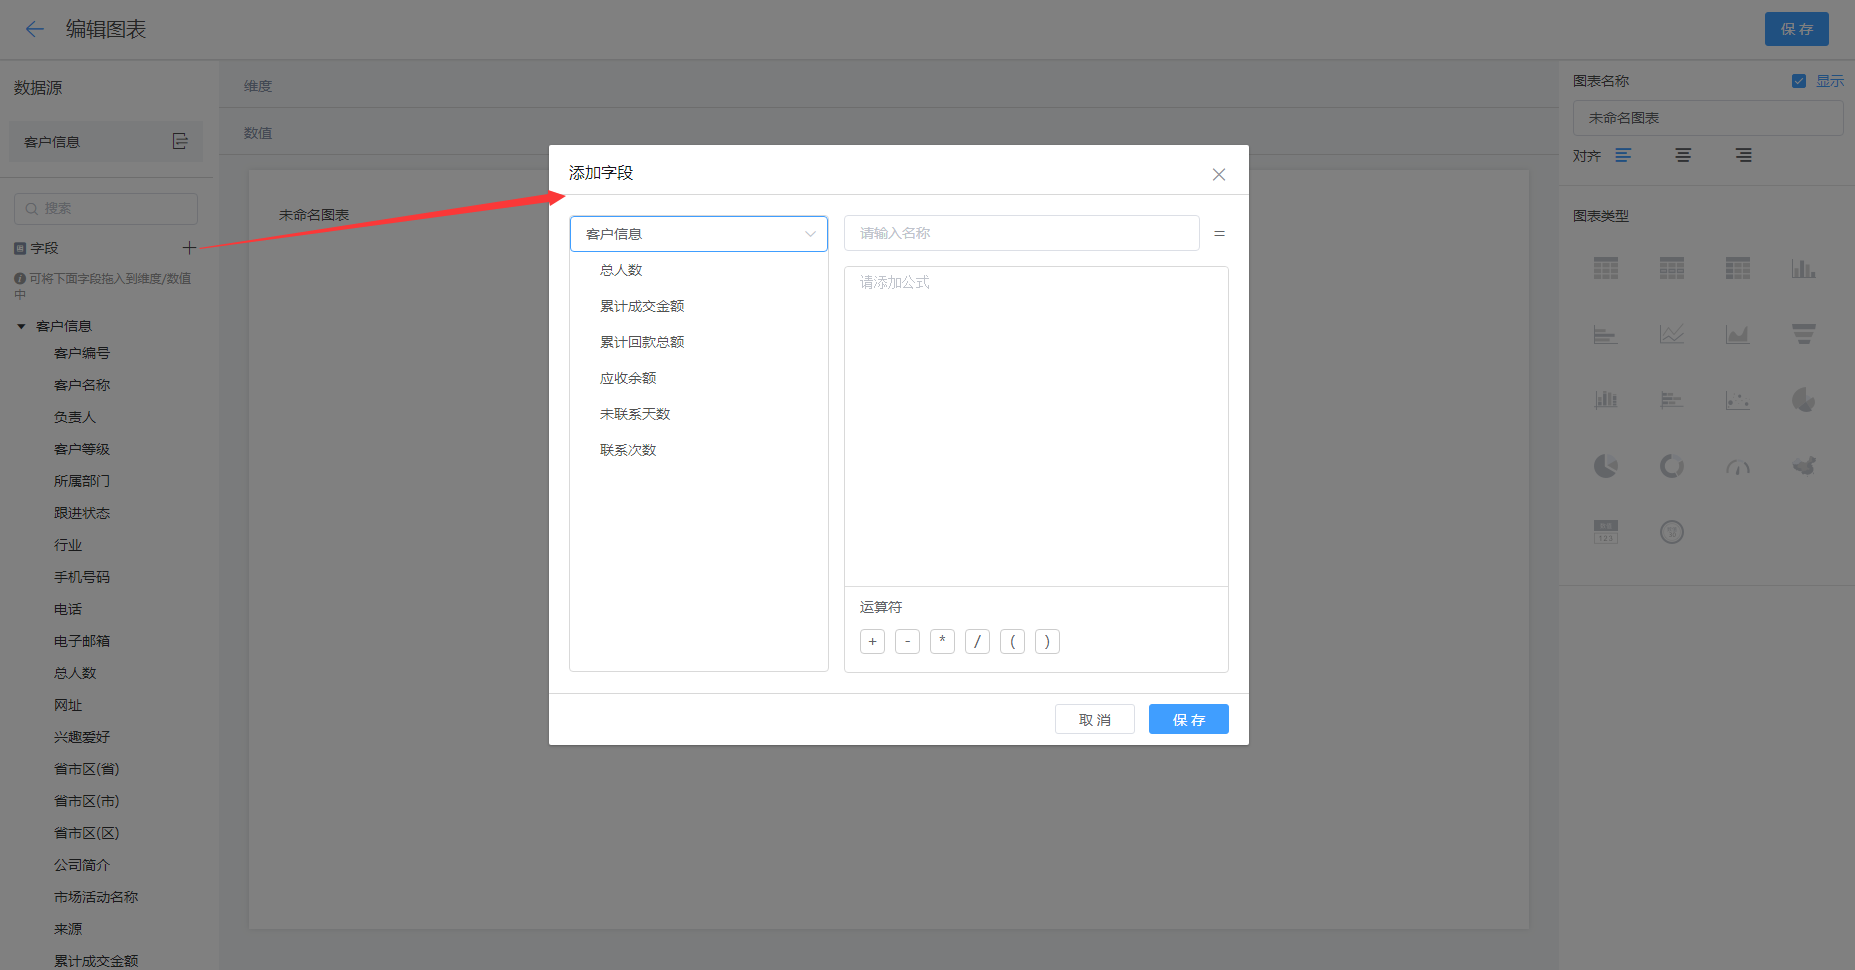Click the back arrow beside 编辑图表

[35, 29]
